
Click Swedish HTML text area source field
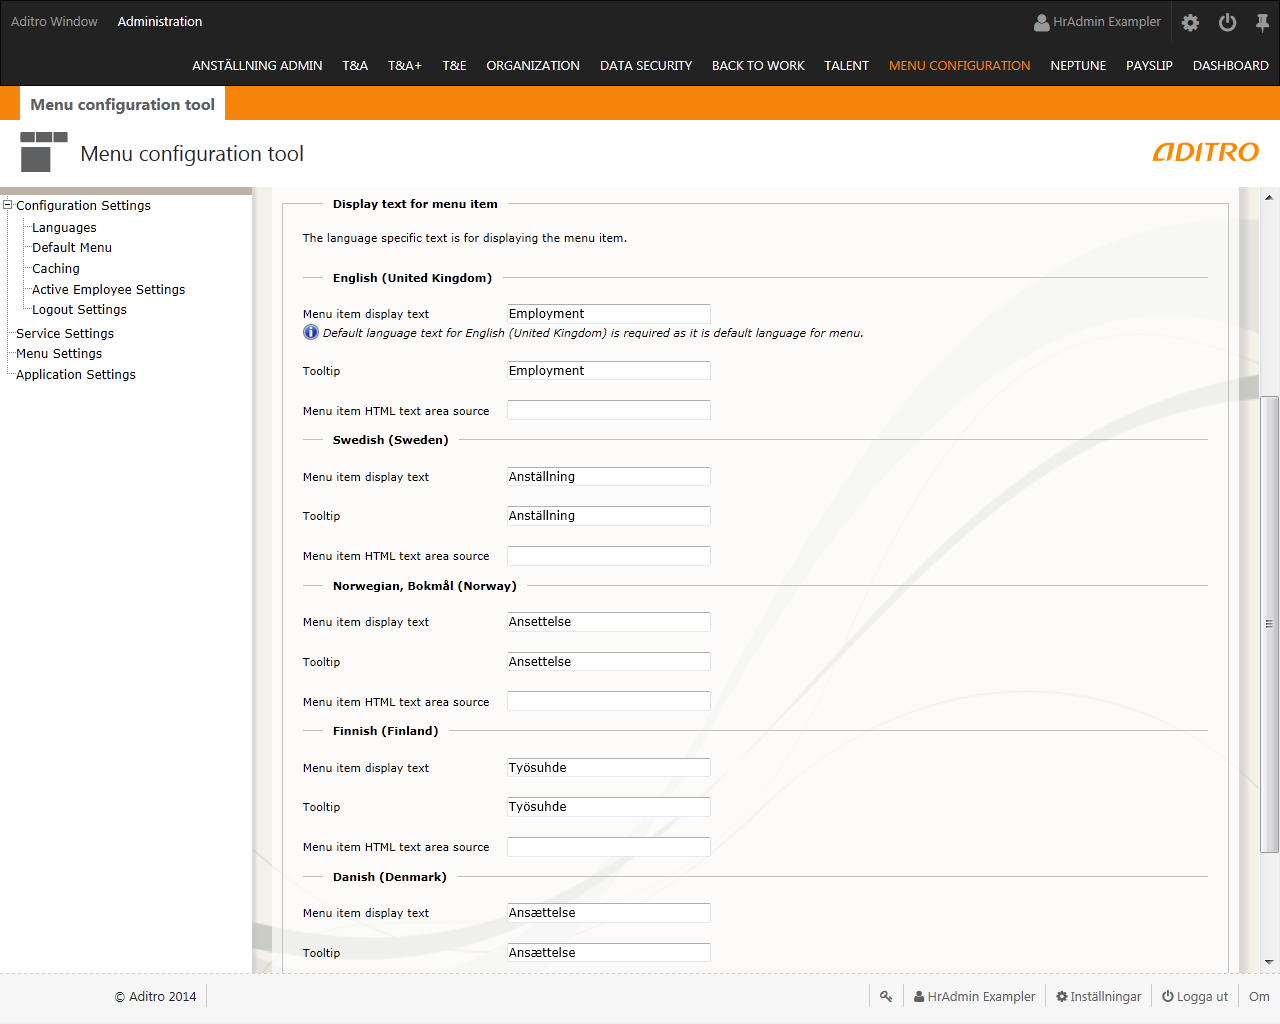[x=609, y=556]
